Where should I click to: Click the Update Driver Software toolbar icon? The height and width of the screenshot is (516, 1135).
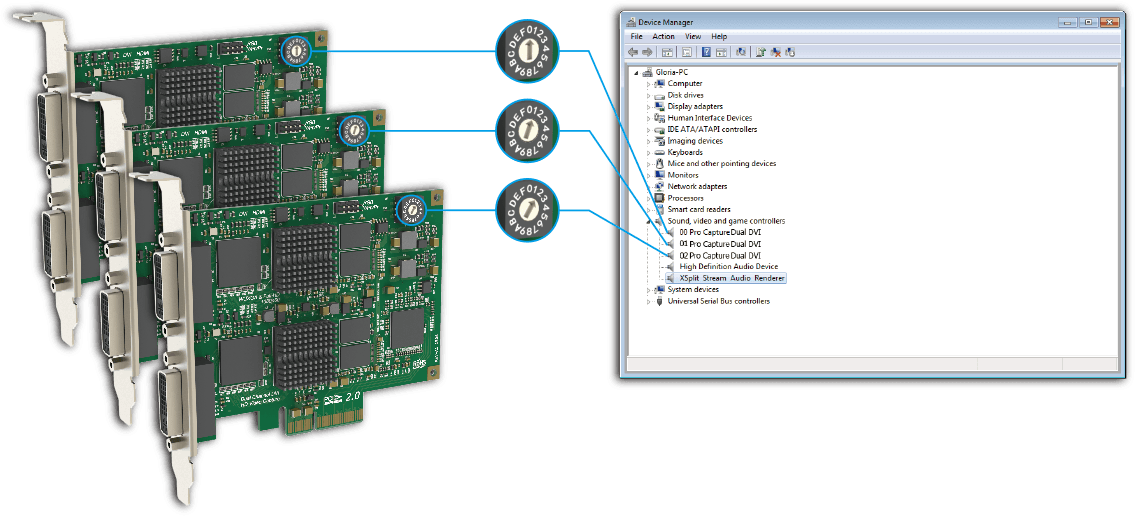click(761, 52)
